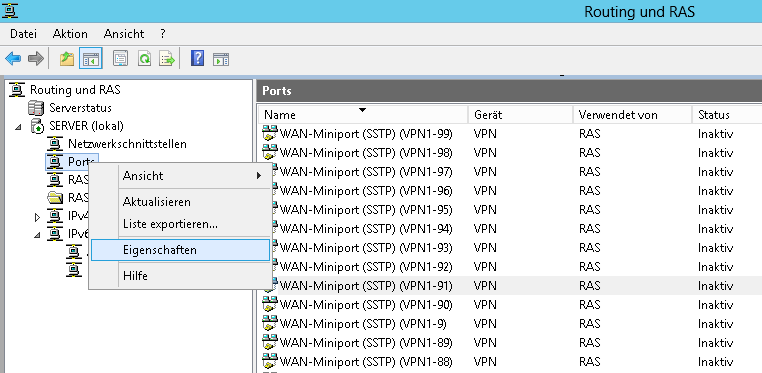Select the Netzwerkschnittstellen tree item
The height and width of the screenshot is (373, 762).
coord(127,144)
